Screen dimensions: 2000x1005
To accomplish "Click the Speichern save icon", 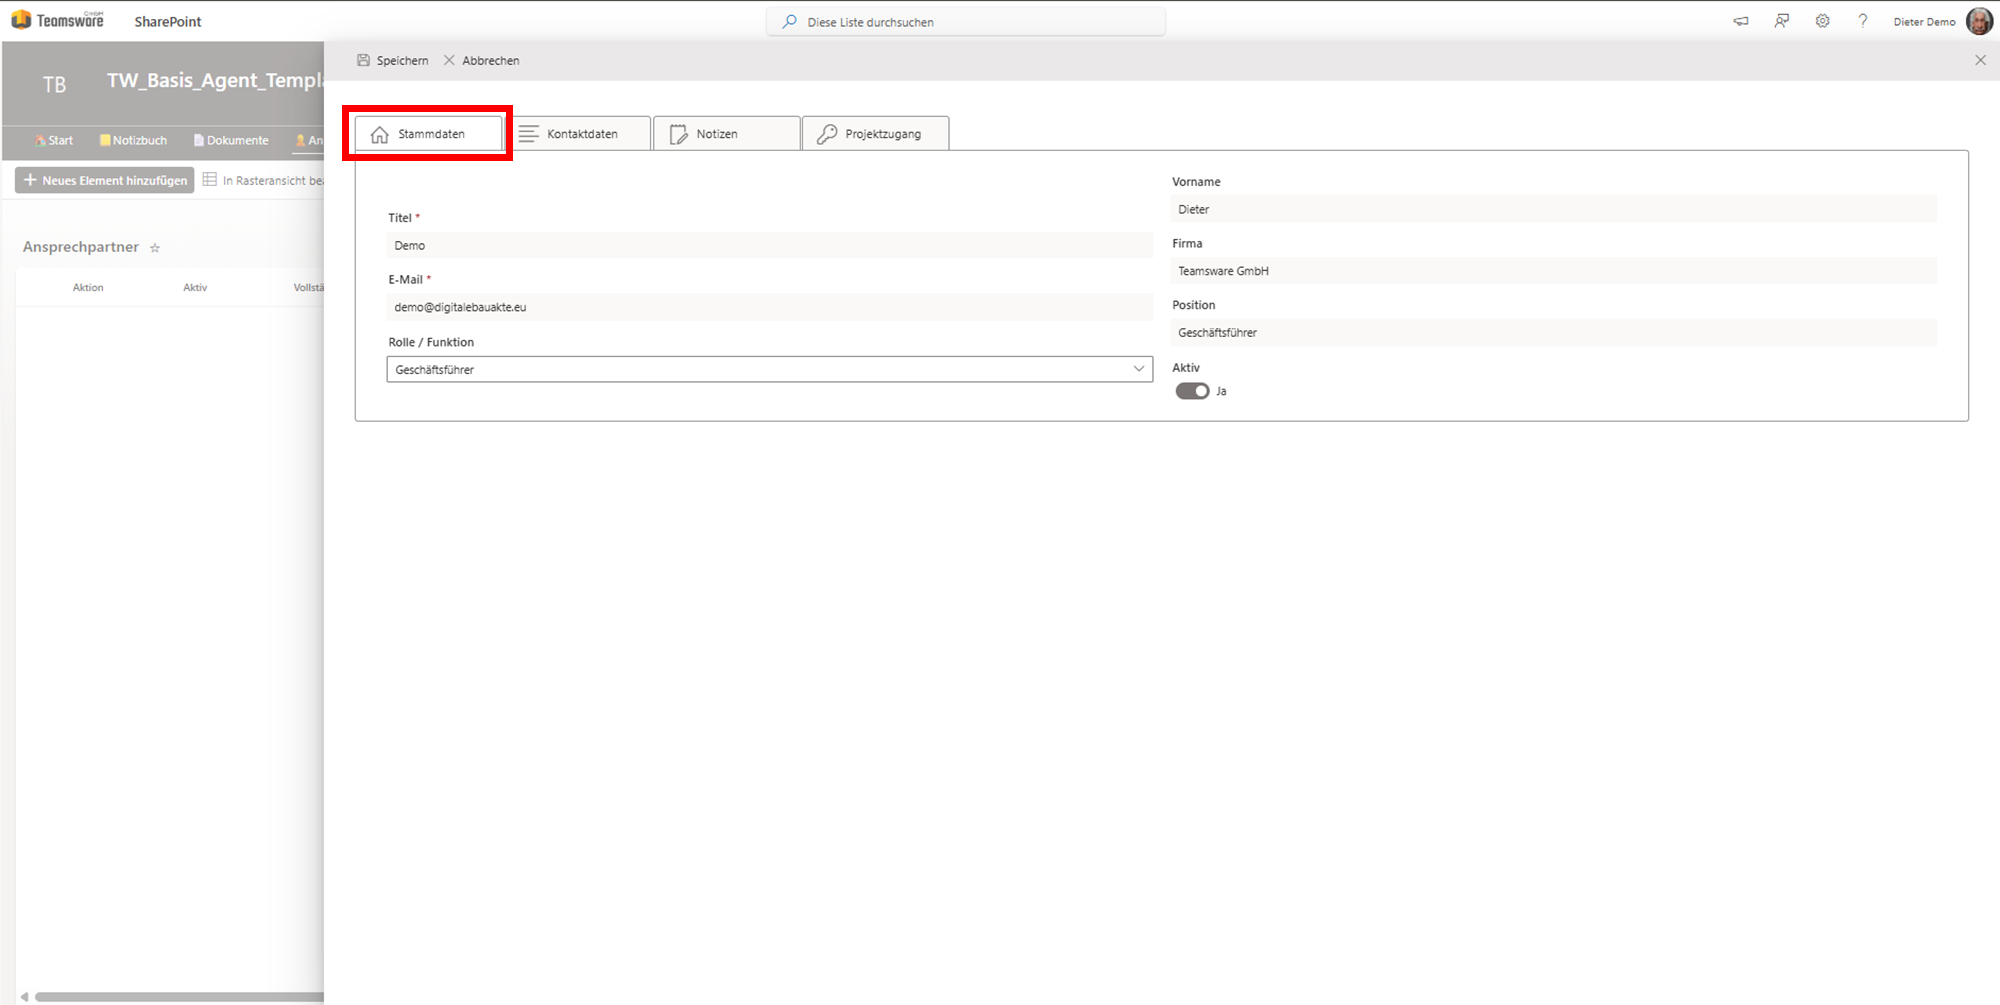I will click(364, 60).
